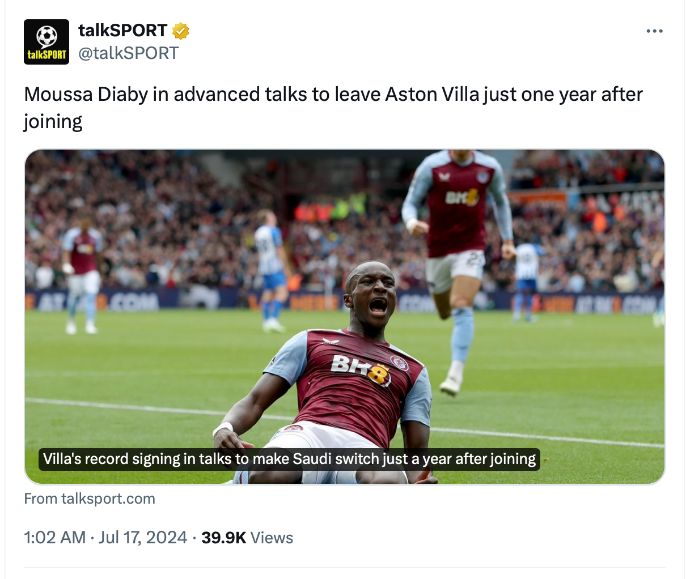The height and width of the screenshot is (579, 686).
Task: Click the talkSPORT profile avatar
Action: coord(46,42)
